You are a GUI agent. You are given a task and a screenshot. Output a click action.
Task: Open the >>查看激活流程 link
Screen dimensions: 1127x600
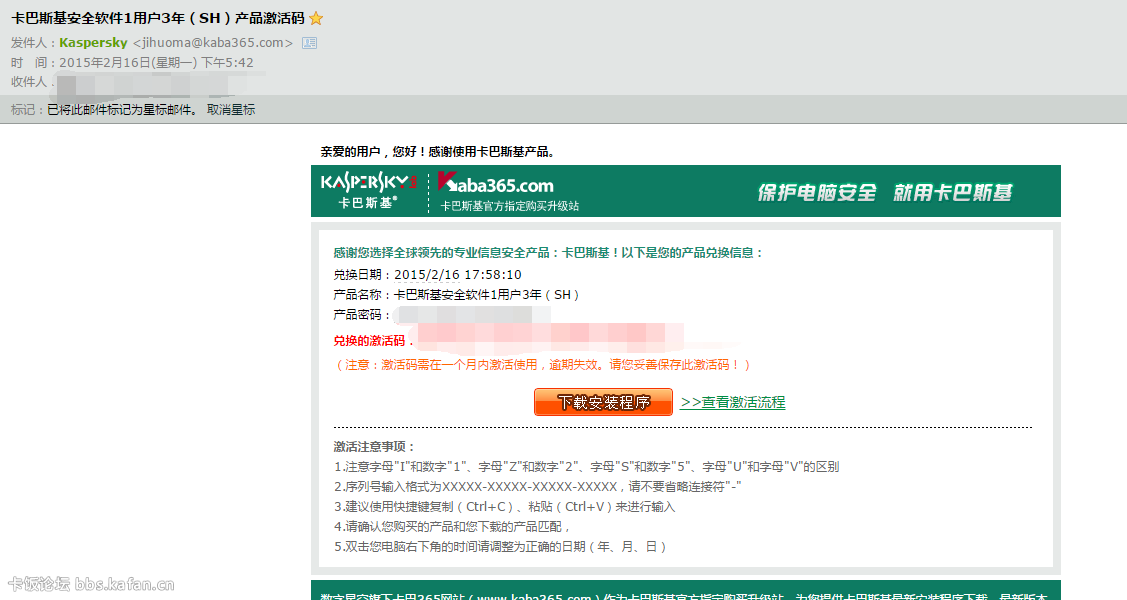[x=732, y=402]
